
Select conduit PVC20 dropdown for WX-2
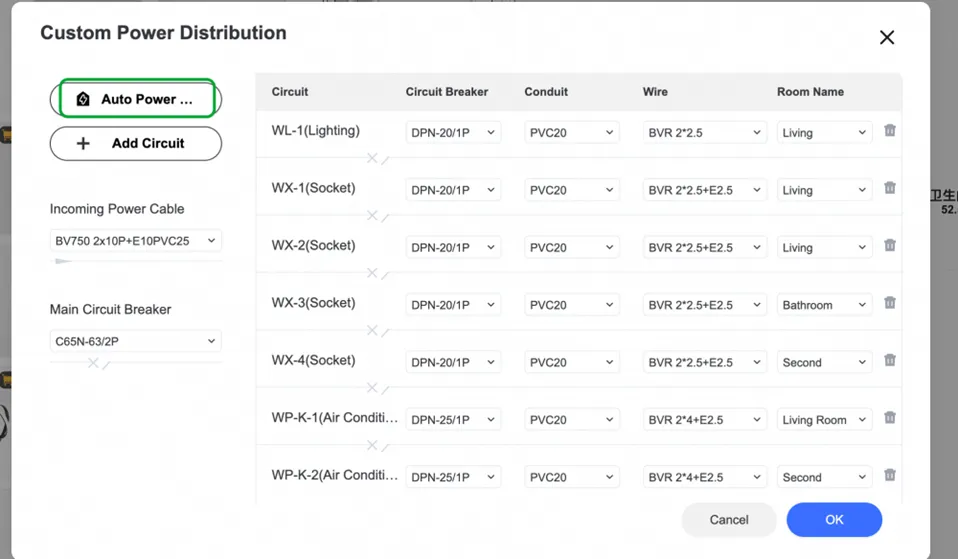click(571, 248)
